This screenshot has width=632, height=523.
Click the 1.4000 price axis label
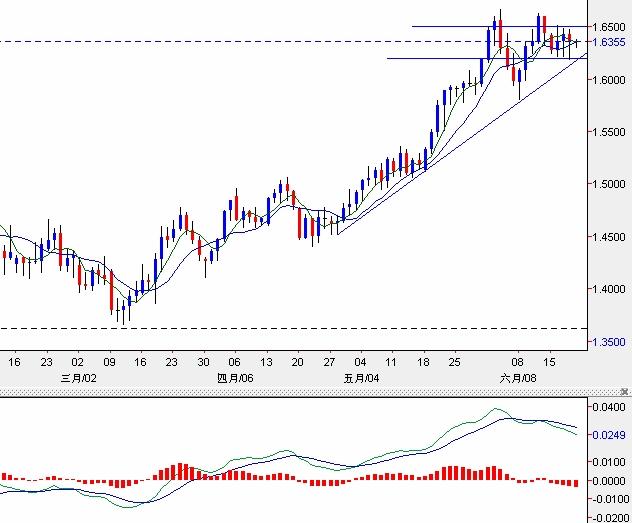(609, 289)
